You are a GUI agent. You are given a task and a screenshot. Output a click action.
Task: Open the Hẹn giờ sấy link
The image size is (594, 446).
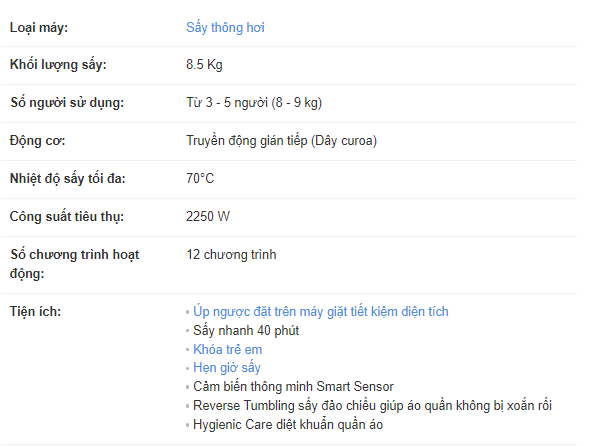point(227,368)
